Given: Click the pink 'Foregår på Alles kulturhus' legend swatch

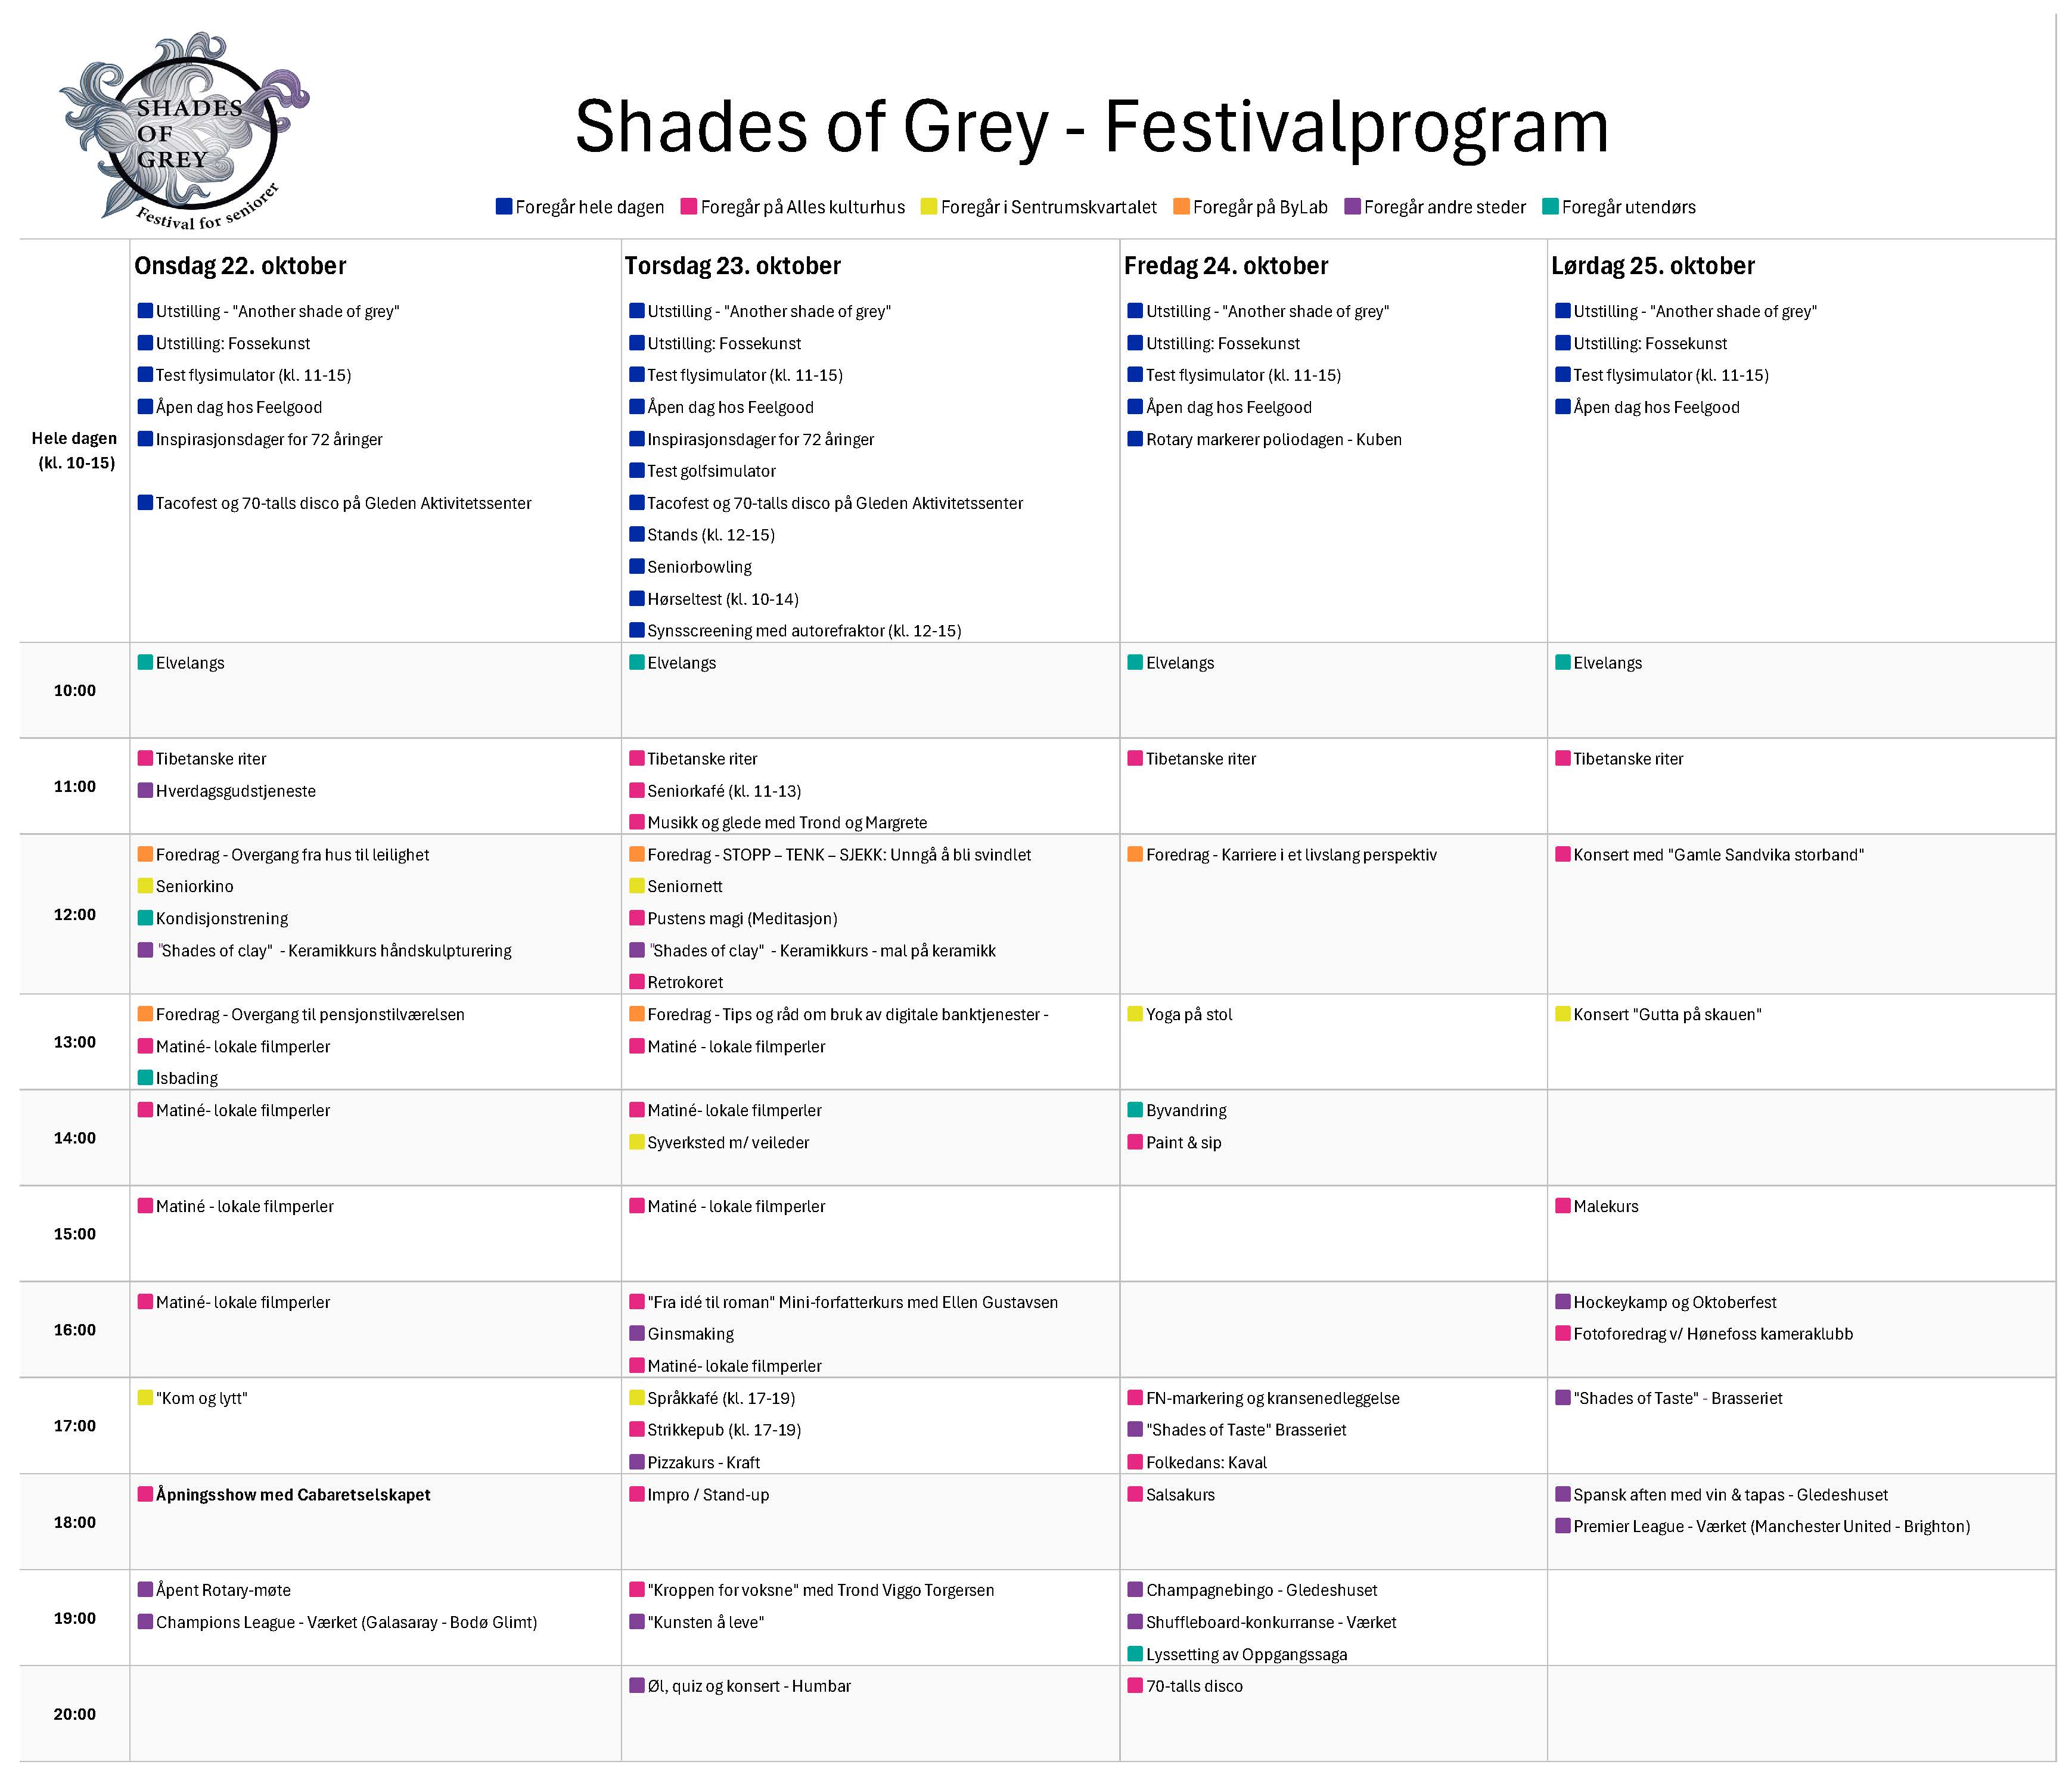Looking at the screenshot, I should (x=689, y=206).
